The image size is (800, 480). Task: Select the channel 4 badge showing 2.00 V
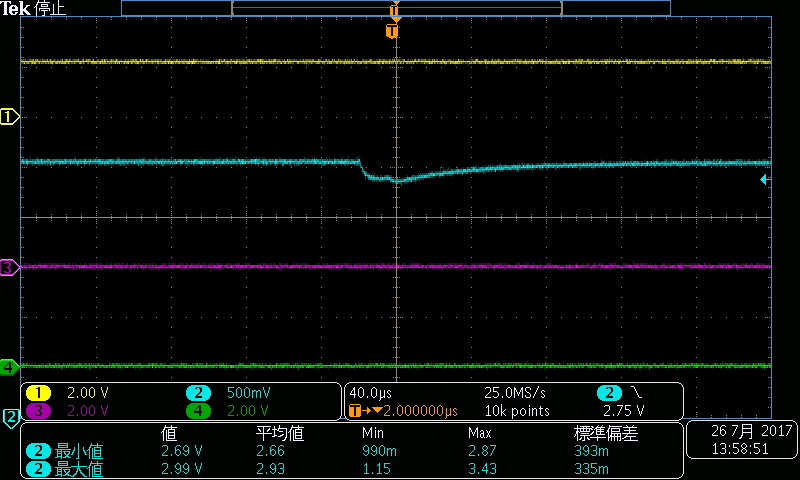click(x=198, y=411)
